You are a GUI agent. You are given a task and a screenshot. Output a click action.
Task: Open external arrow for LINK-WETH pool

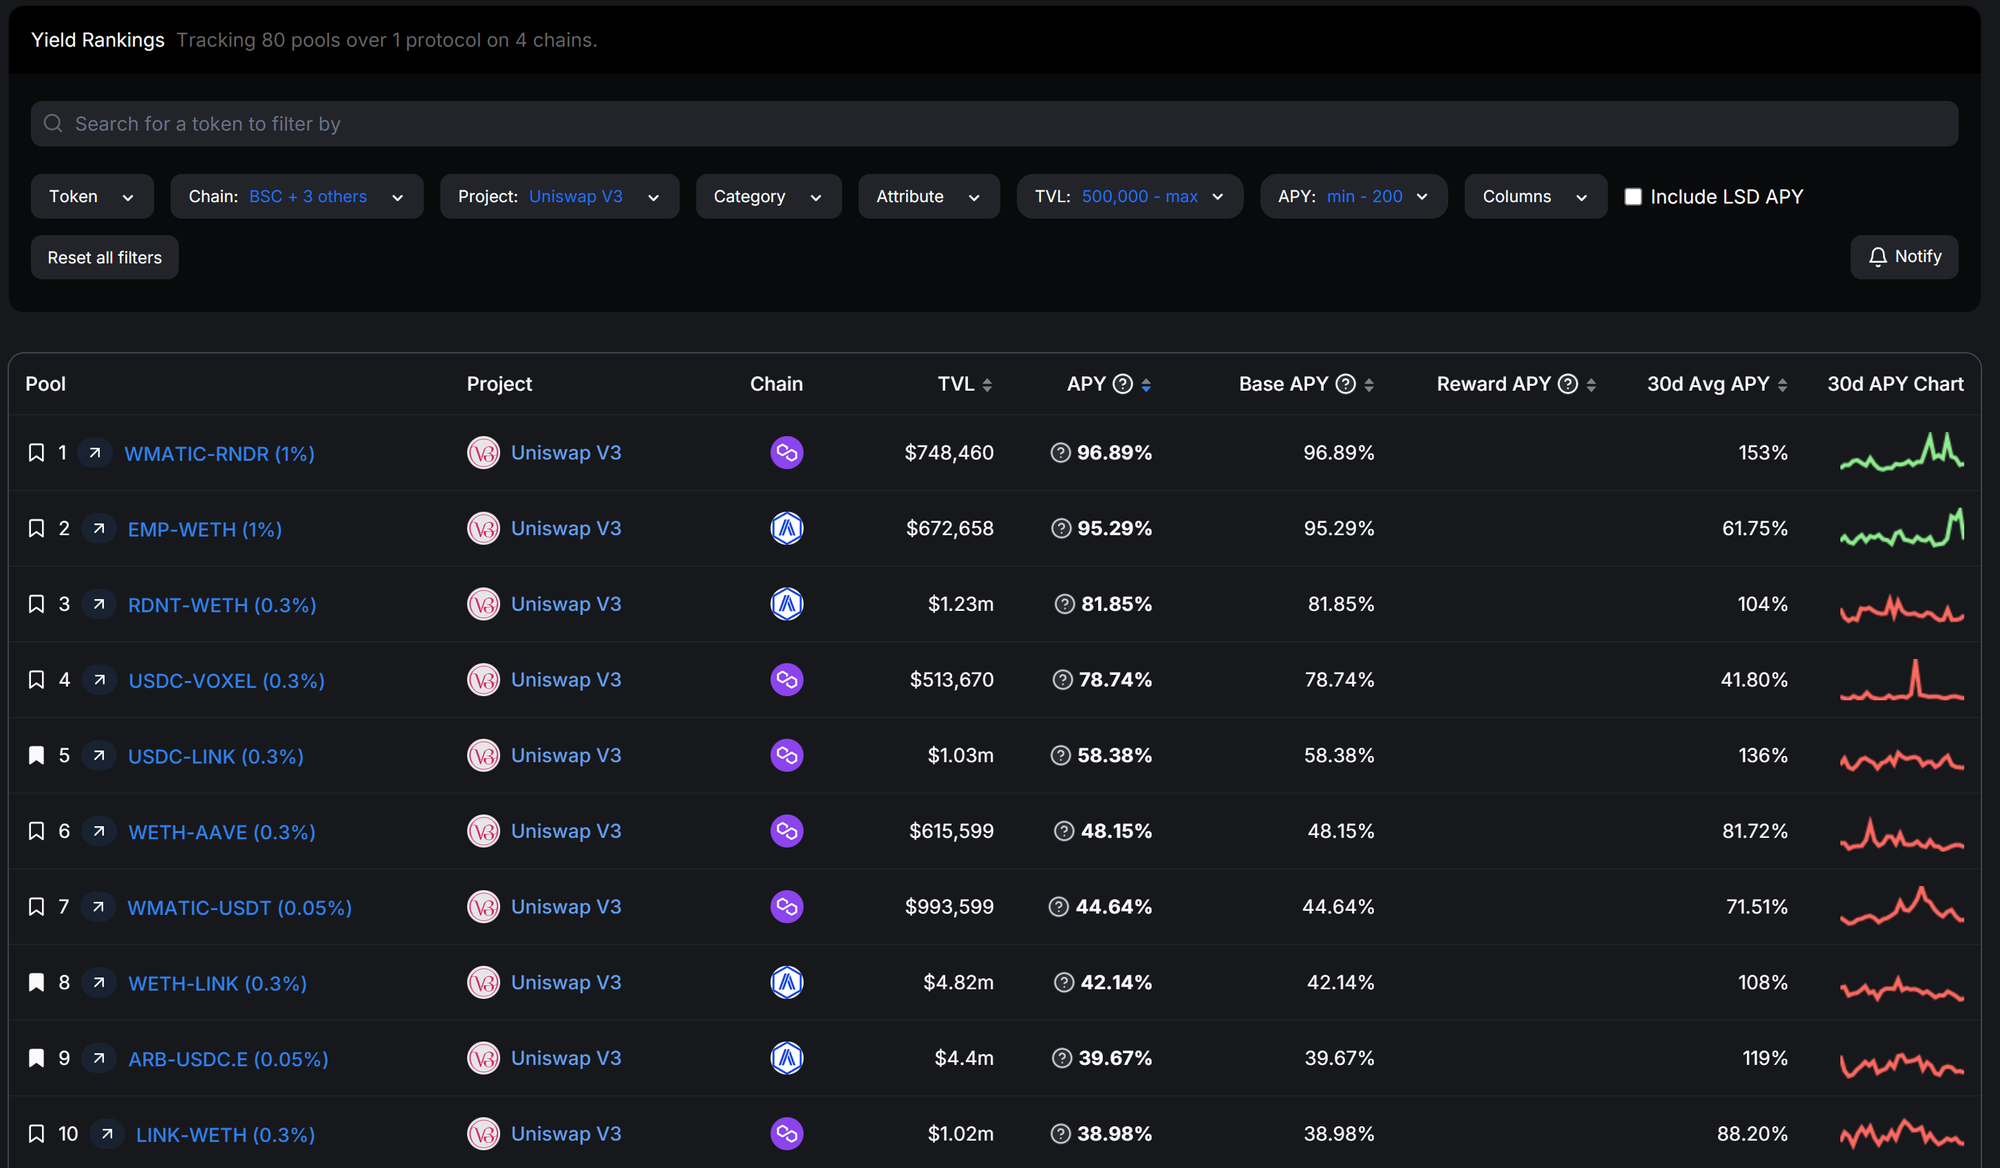(106, 1134)
